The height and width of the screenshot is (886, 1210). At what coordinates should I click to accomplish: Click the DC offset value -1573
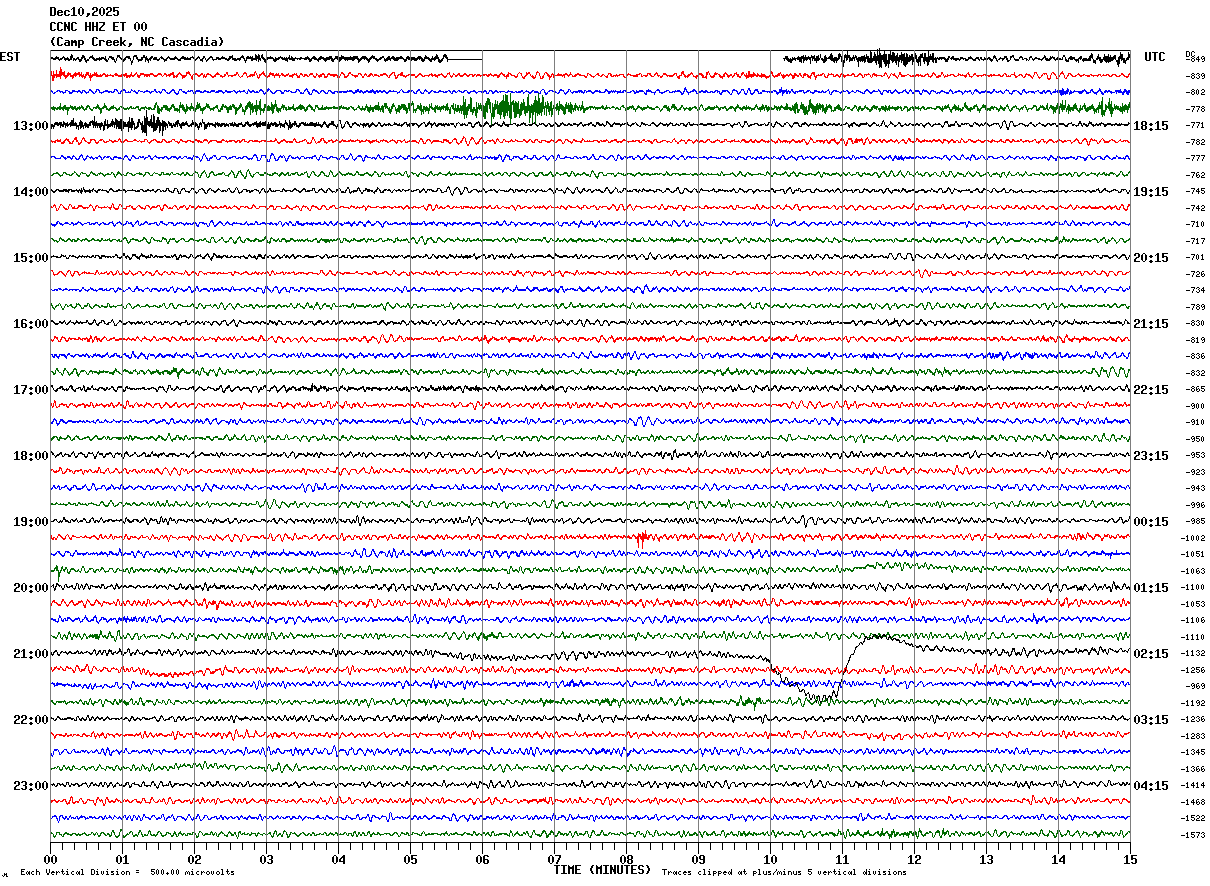1194,835
